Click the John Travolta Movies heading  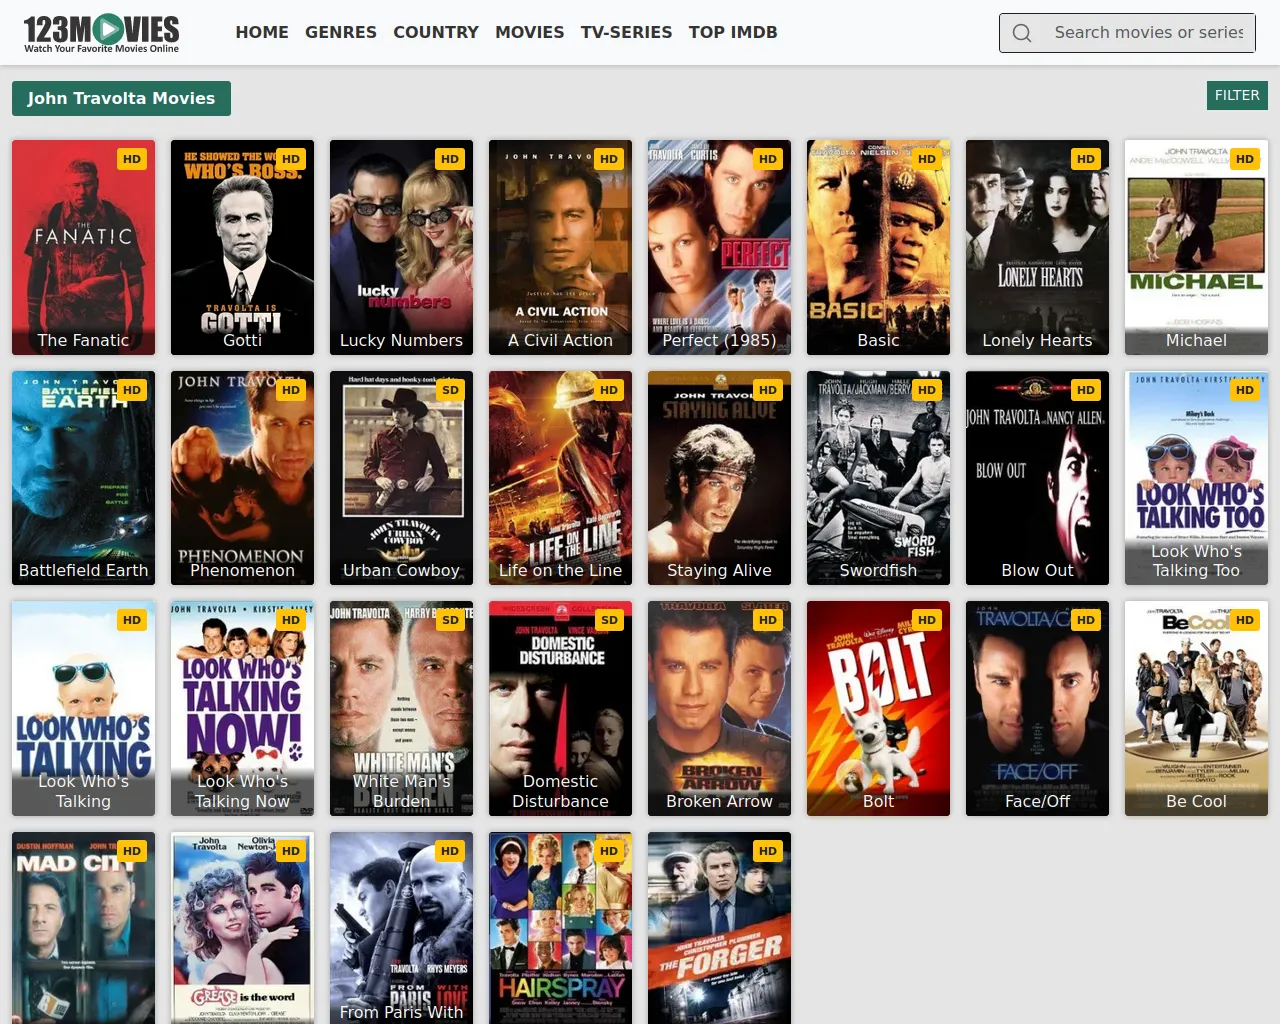coord(121,98)
